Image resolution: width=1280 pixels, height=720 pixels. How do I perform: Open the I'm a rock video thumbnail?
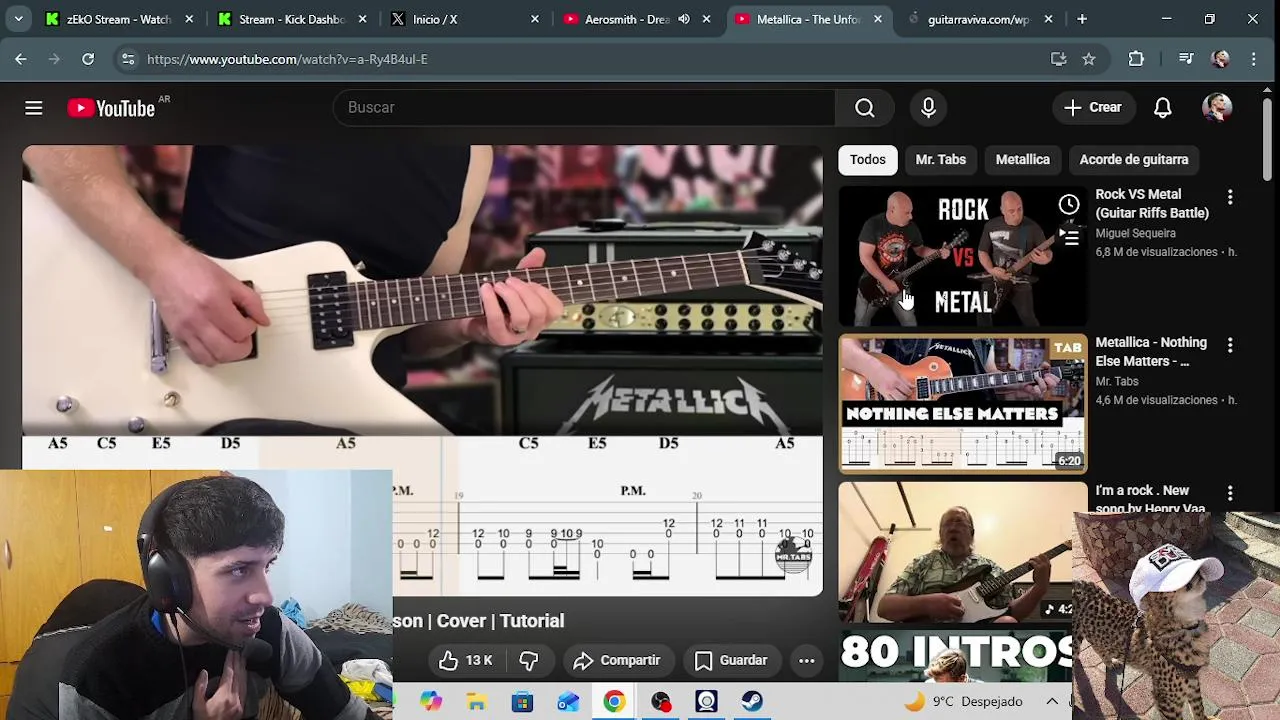955,552
